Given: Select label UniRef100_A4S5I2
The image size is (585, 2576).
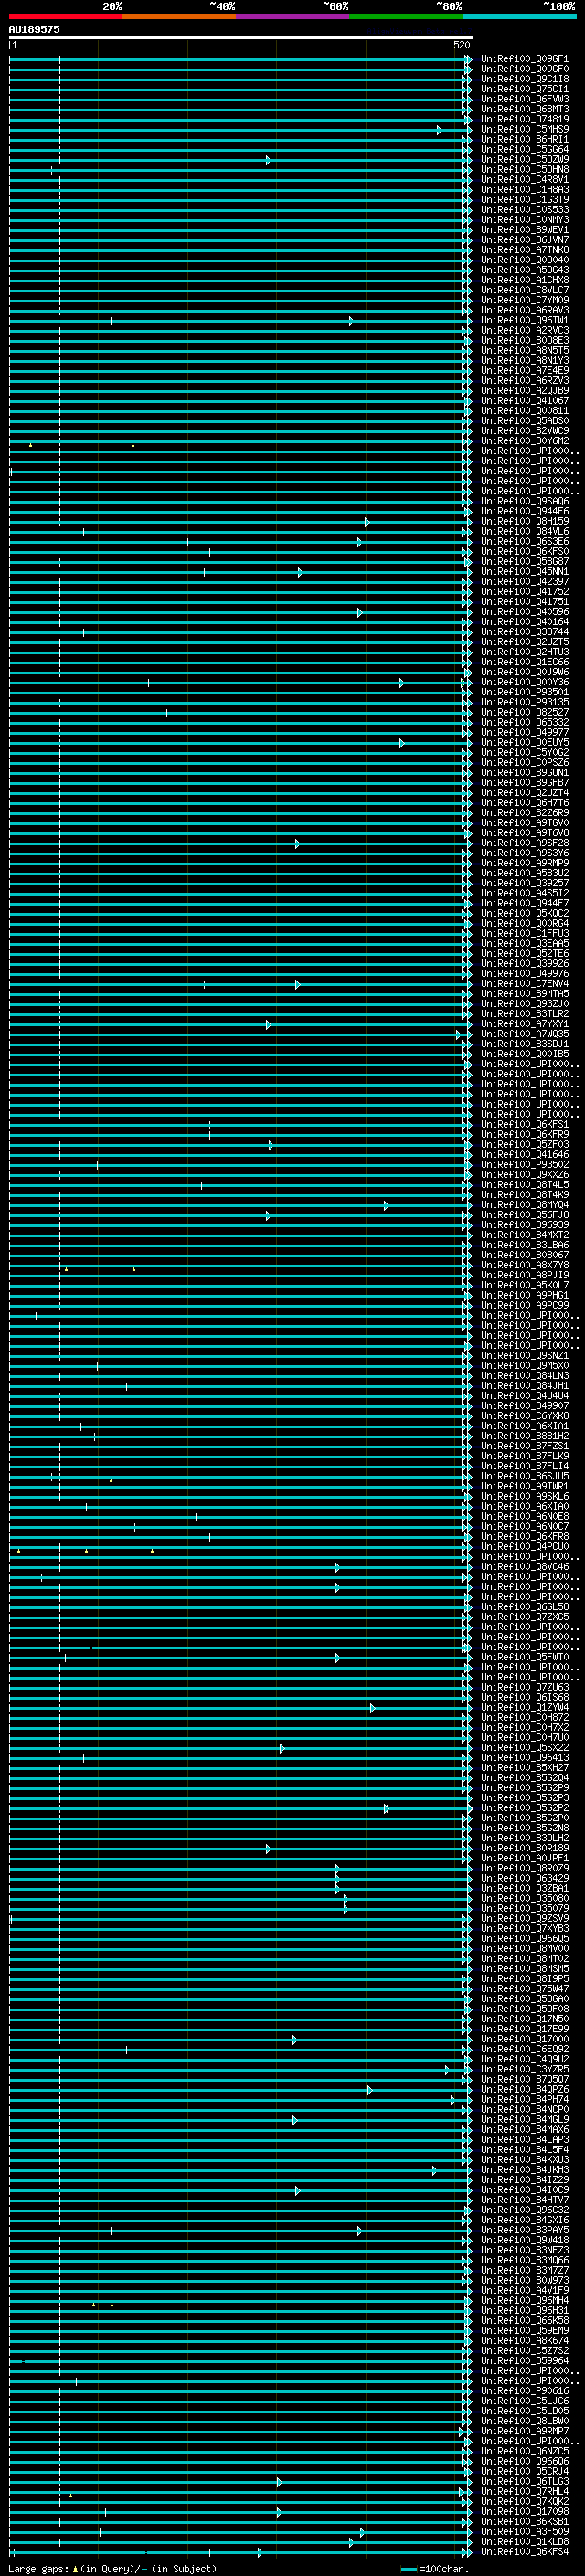Looking at the screenshot, I should tap(524, 893).
